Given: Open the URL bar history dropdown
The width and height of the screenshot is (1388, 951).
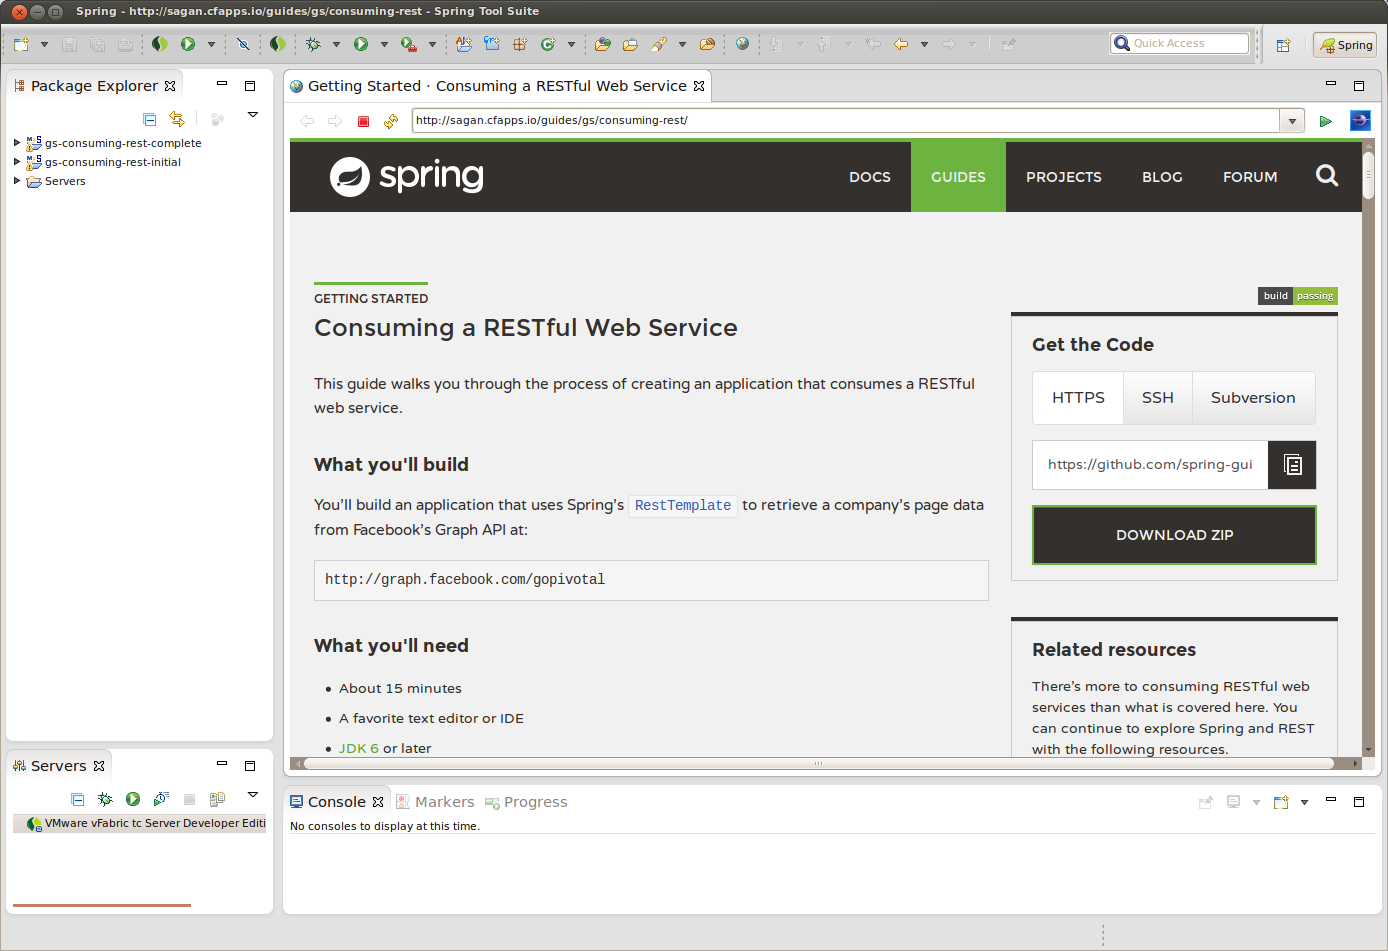Looking at the screenshot, I should [1292, 120].
